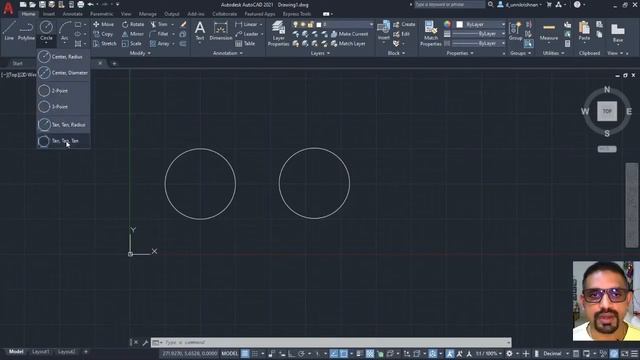Click the Trim tool
Image resolution: width=640 pixels, height=360 pixels.
pos(159,24)
